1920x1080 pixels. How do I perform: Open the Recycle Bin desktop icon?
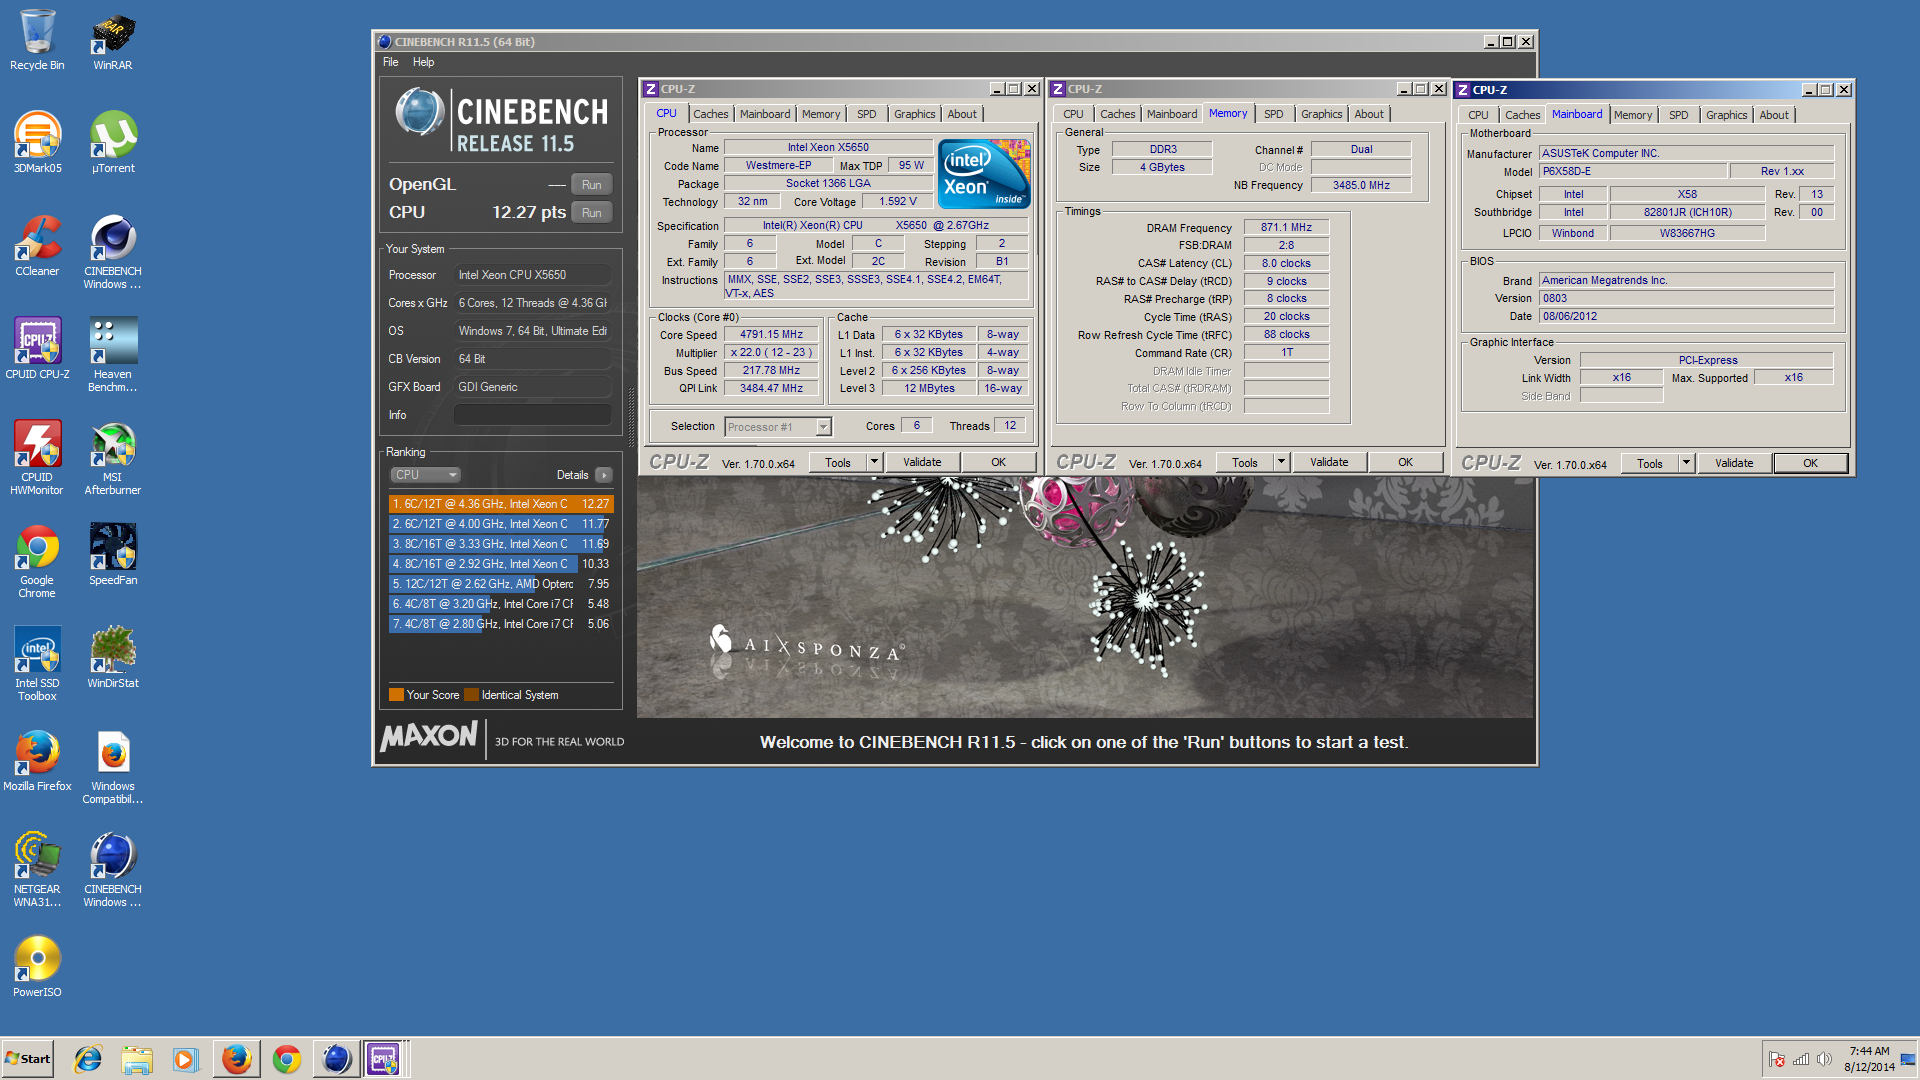[37, 40]
